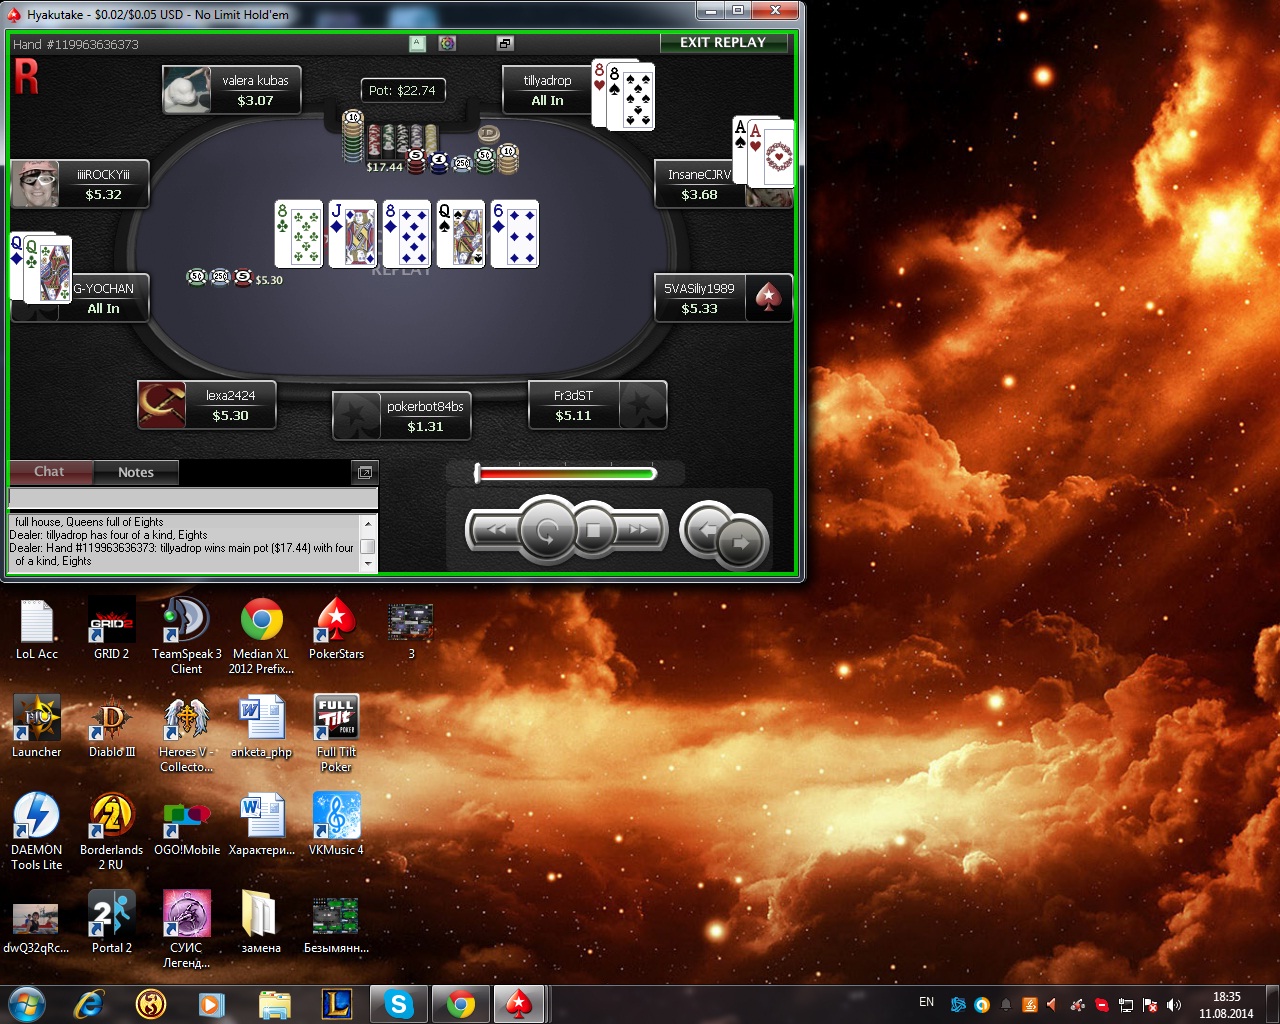Viewport: 1280px width, 1024px height.
Task: Open the Median XL 2012 Chrome shortcut
Action: pos(261,636)
